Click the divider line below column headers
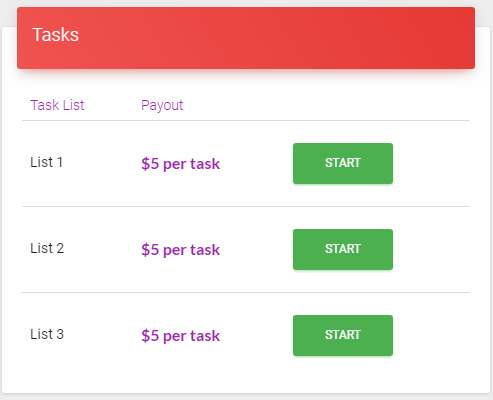Image resolution: width=493 pixels, height=400 pixels. [x=246, y=121]
